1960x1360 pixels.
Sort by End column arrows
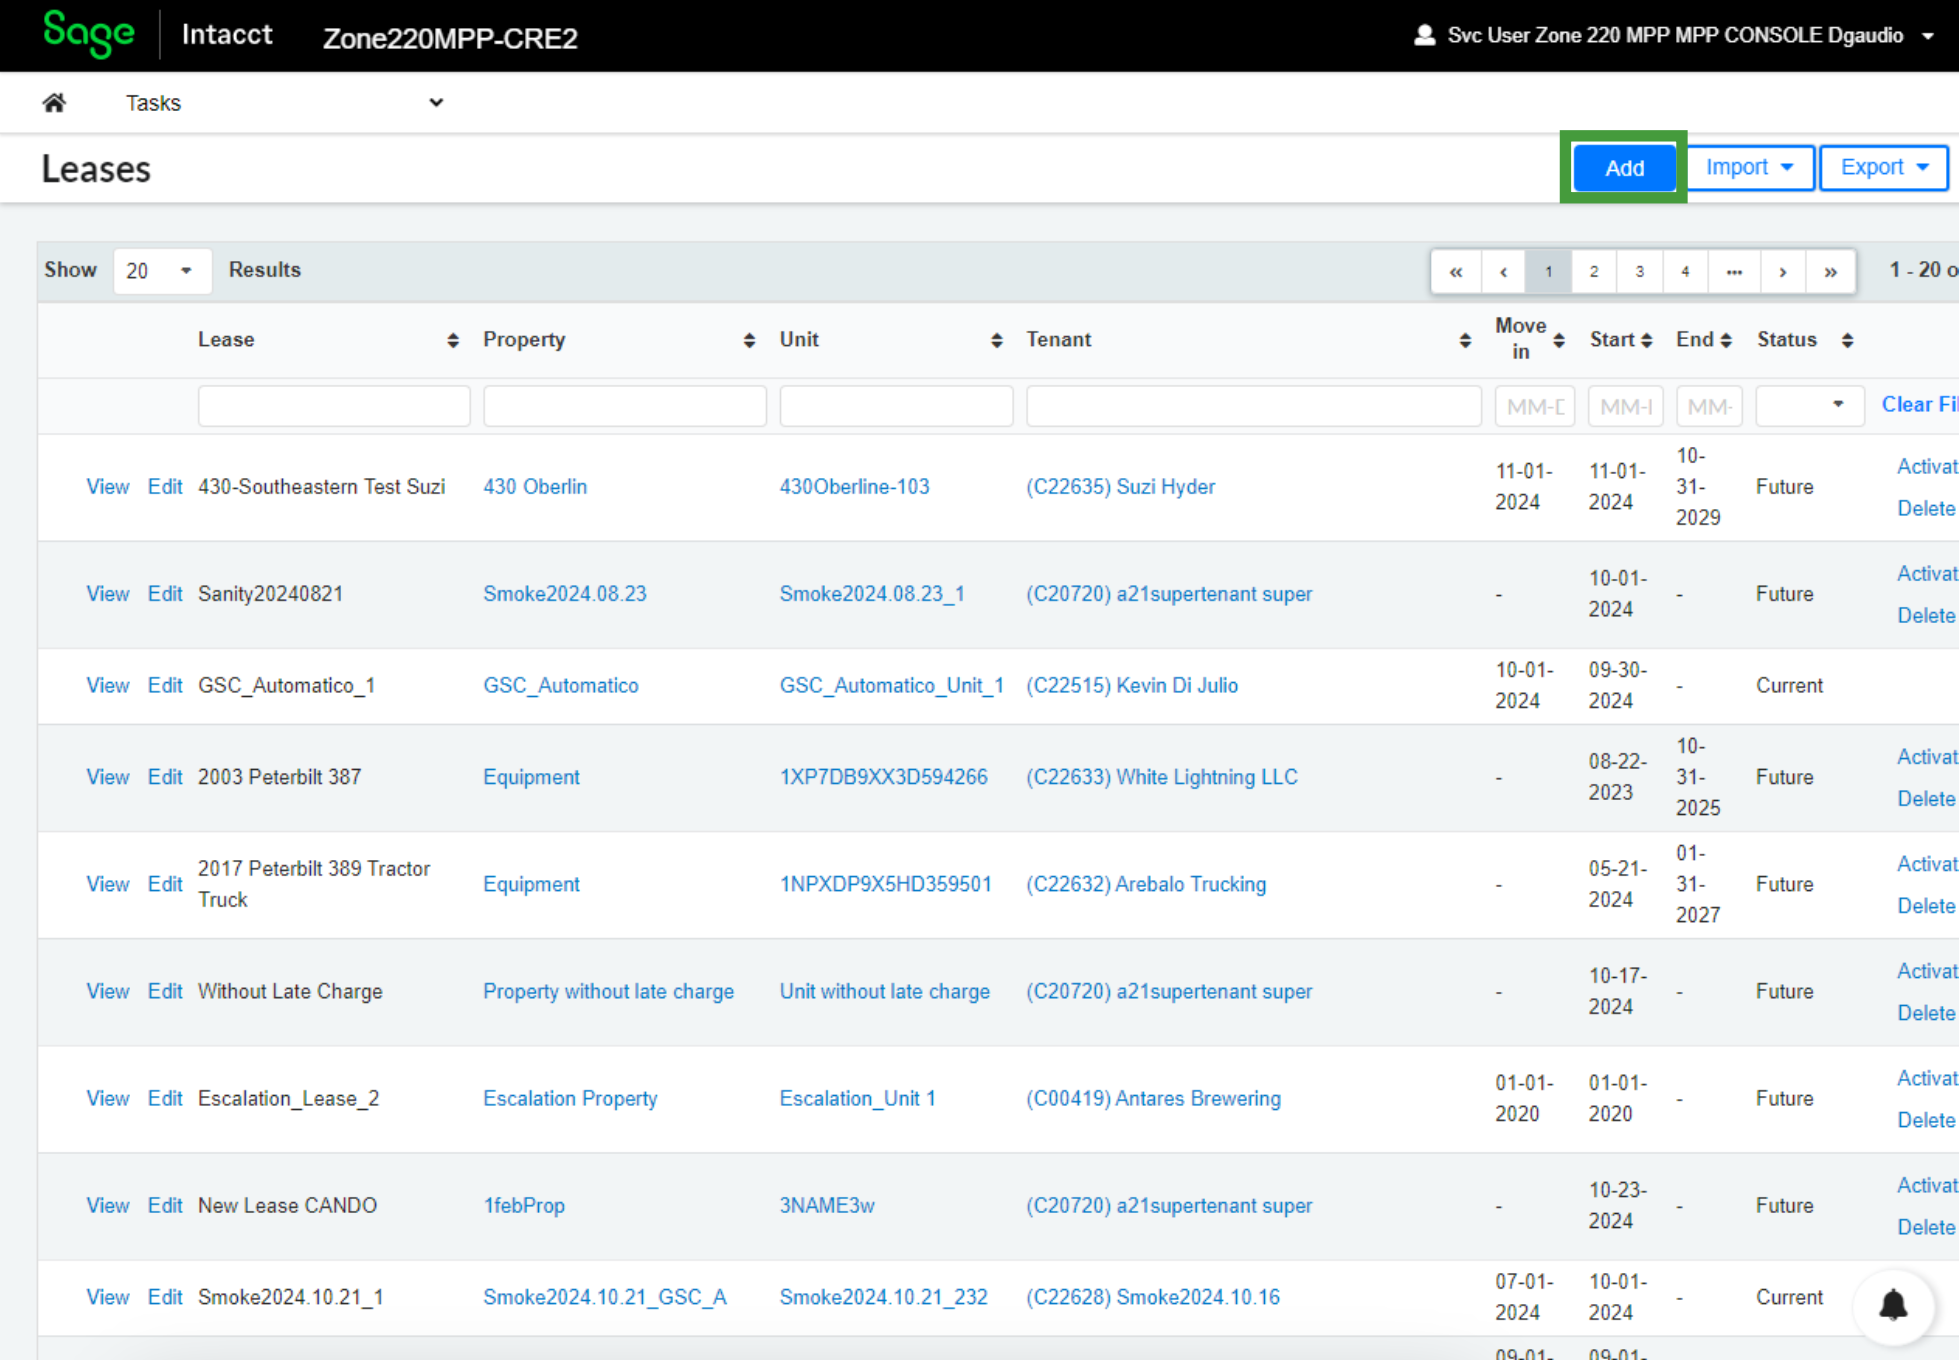1726,341
